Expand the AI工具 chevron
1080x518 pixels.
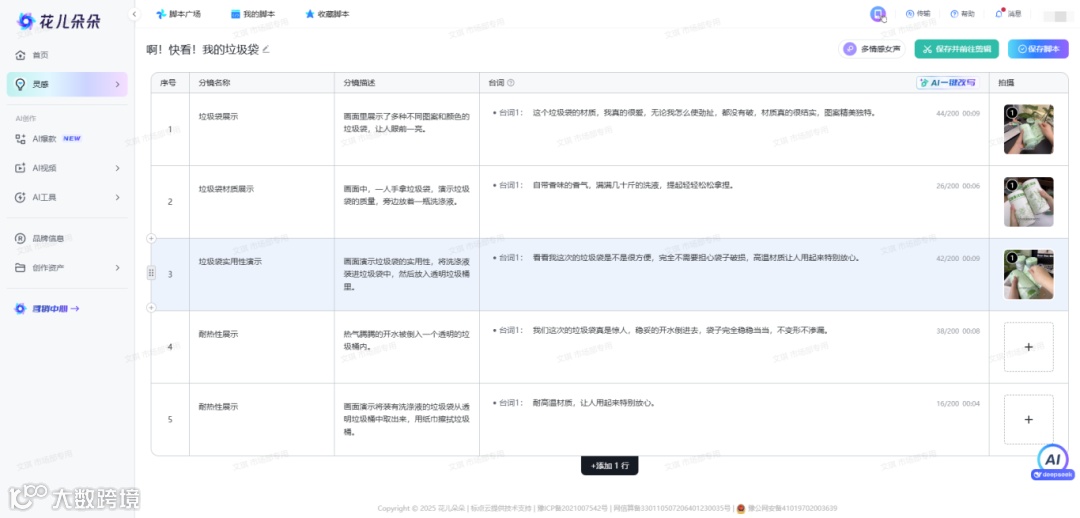tap(117, 197)
